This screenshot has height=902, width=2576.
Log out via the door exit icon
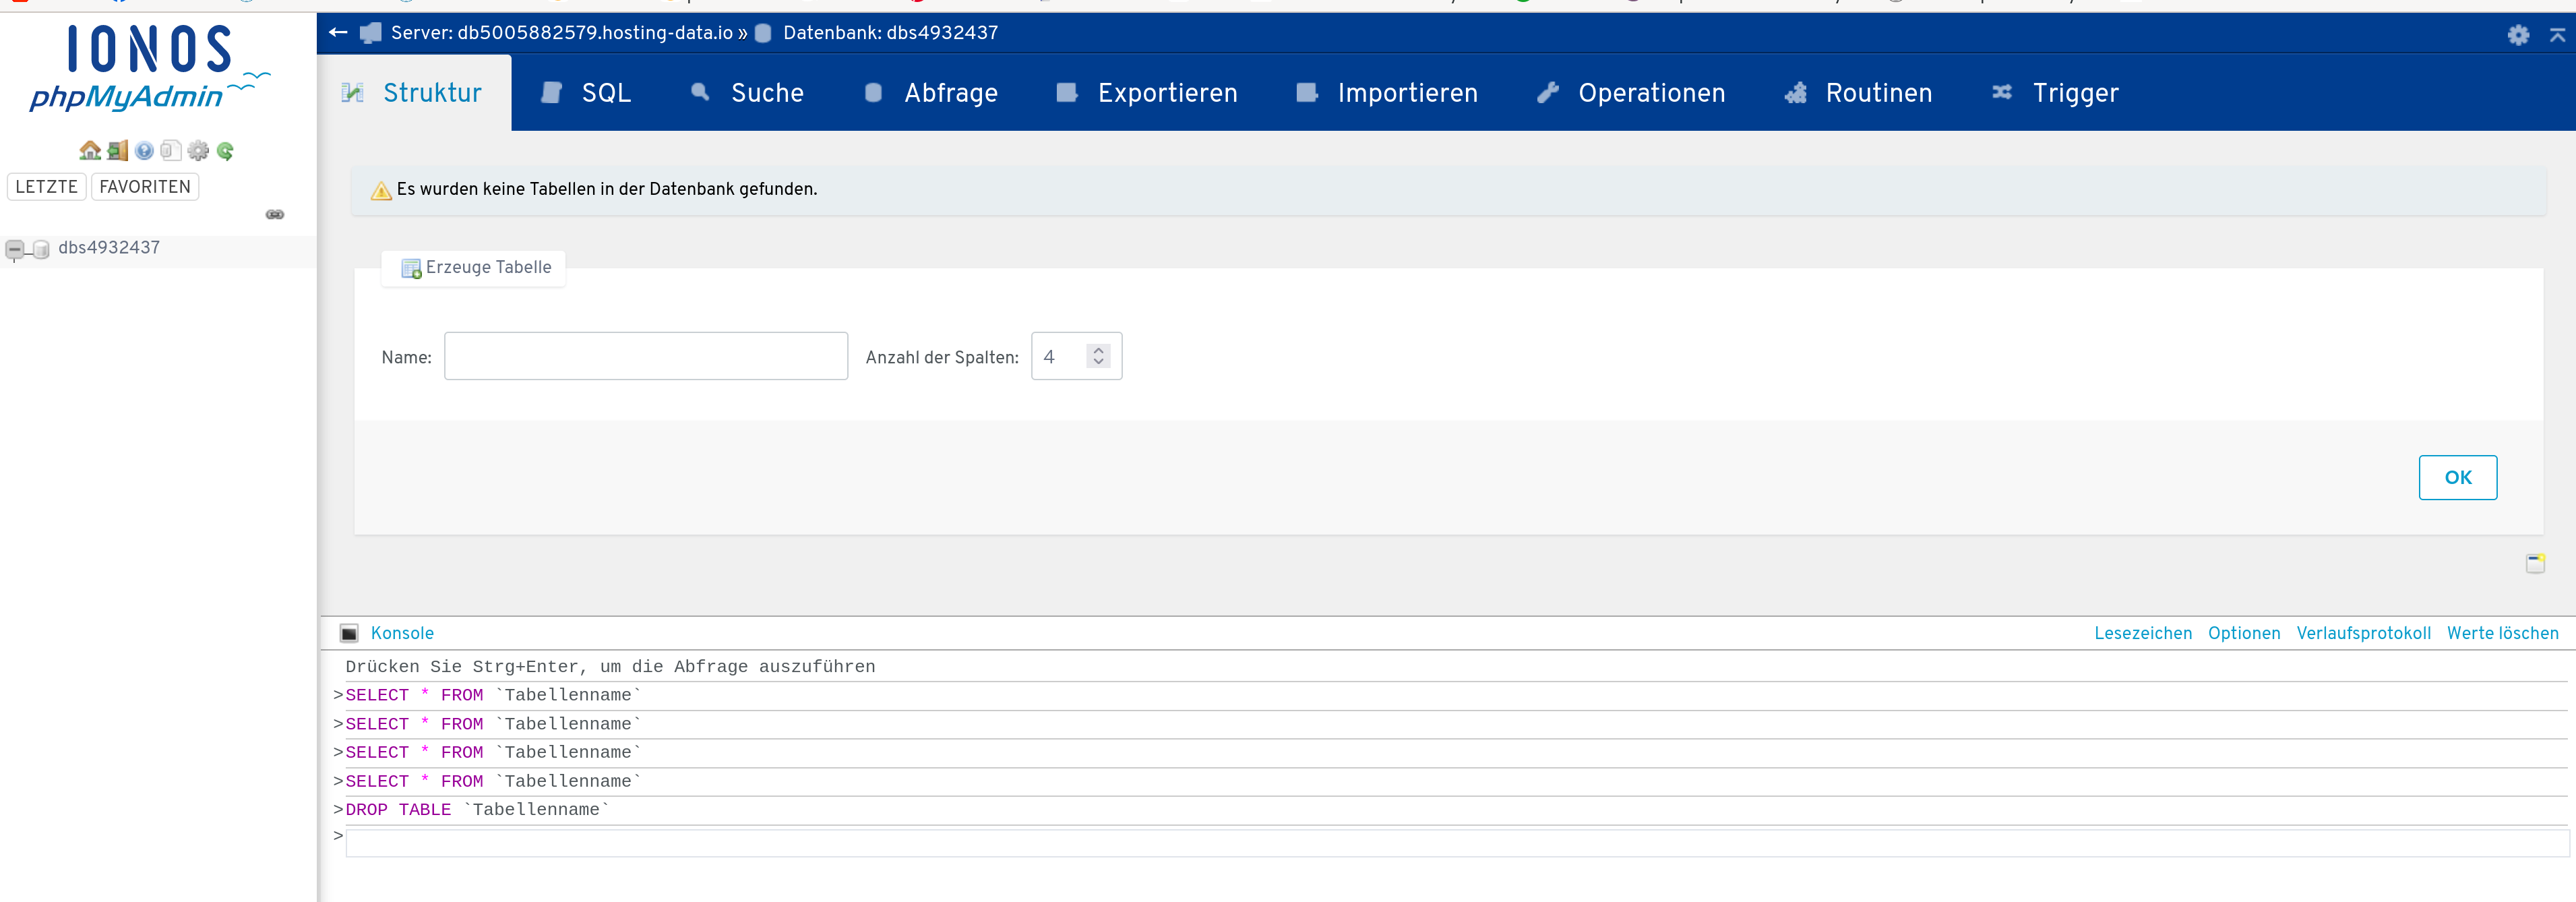118,151
